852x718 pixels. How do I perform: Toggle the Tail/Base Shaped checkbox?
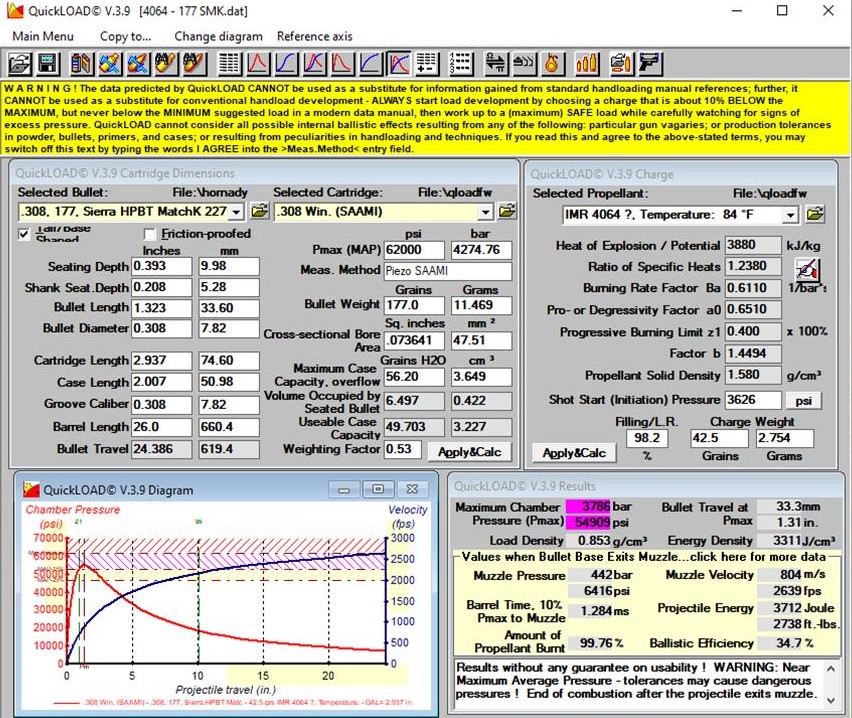(23, 234)
